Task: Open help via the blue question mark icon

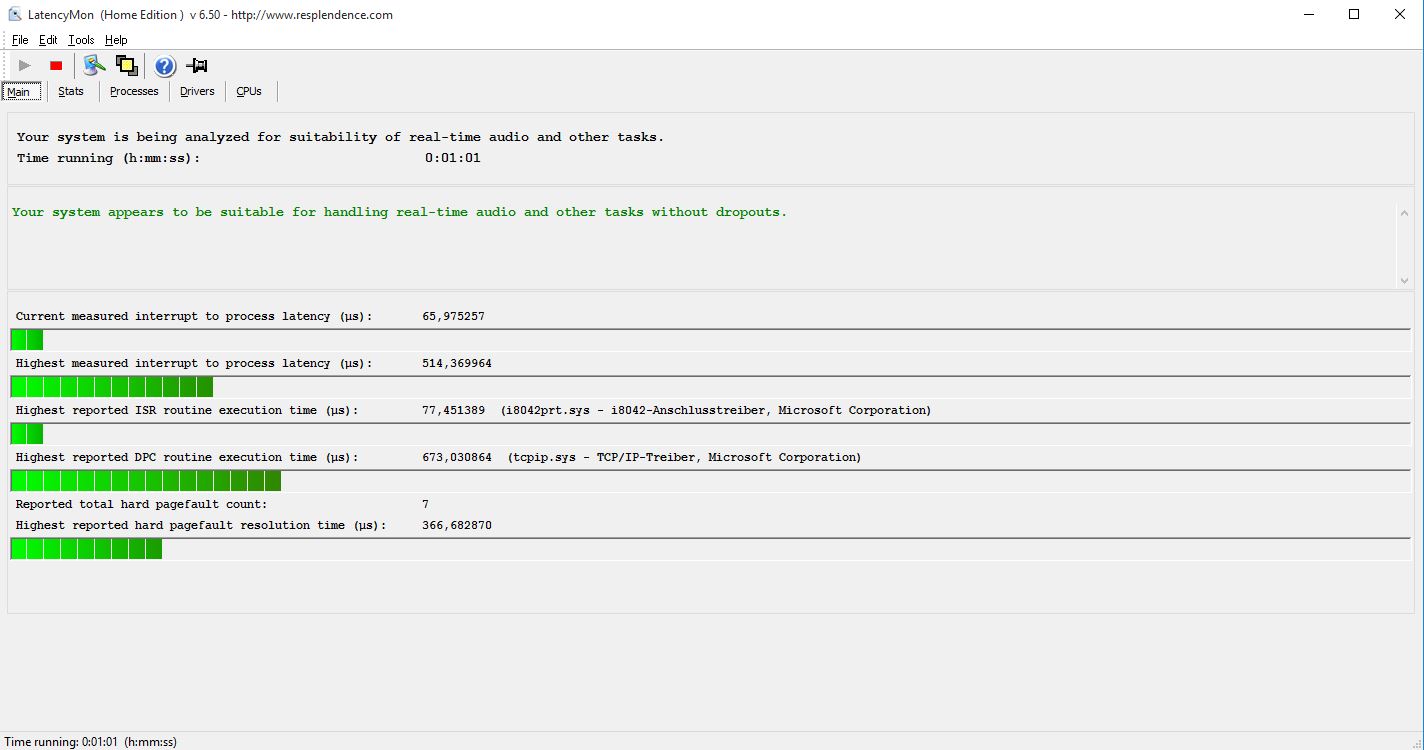Action: (165, 66)
